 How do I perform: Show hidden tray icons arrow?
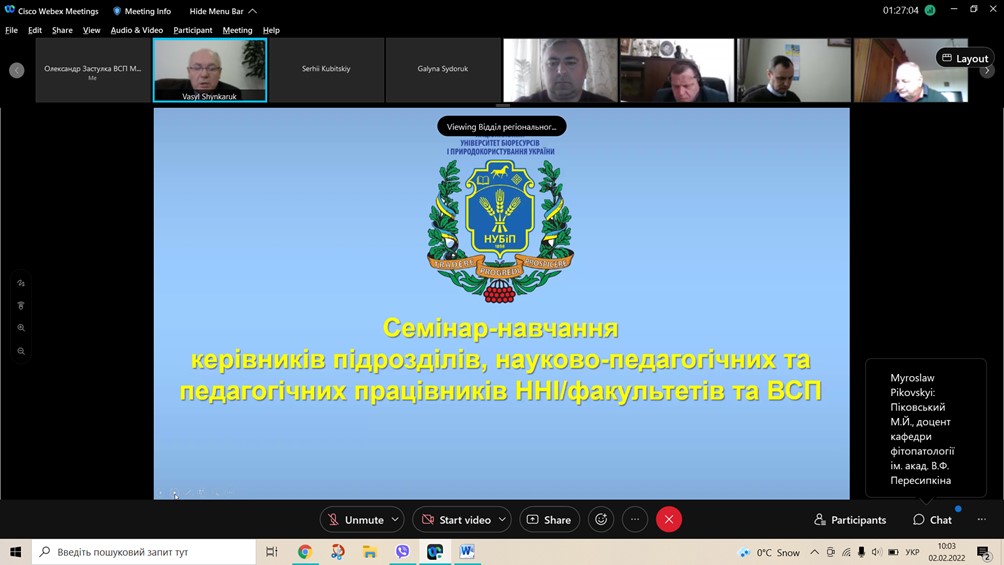[x=814, y=552]
